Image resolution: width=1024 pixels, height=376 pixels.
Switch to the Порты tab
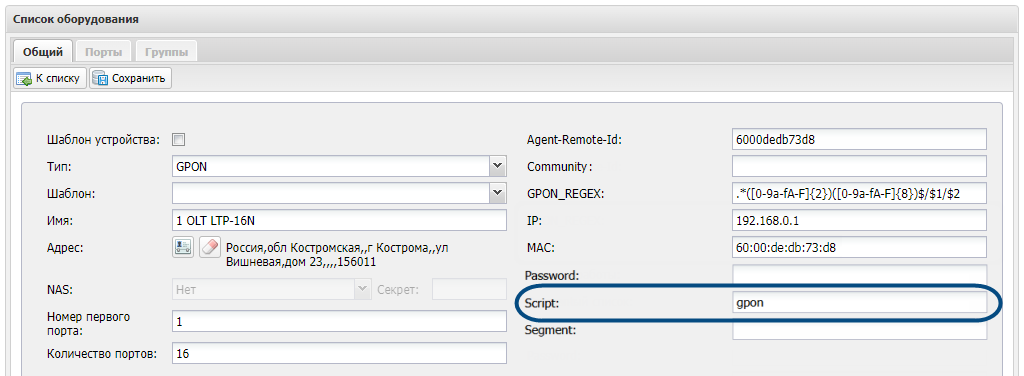tap(103, 52)
